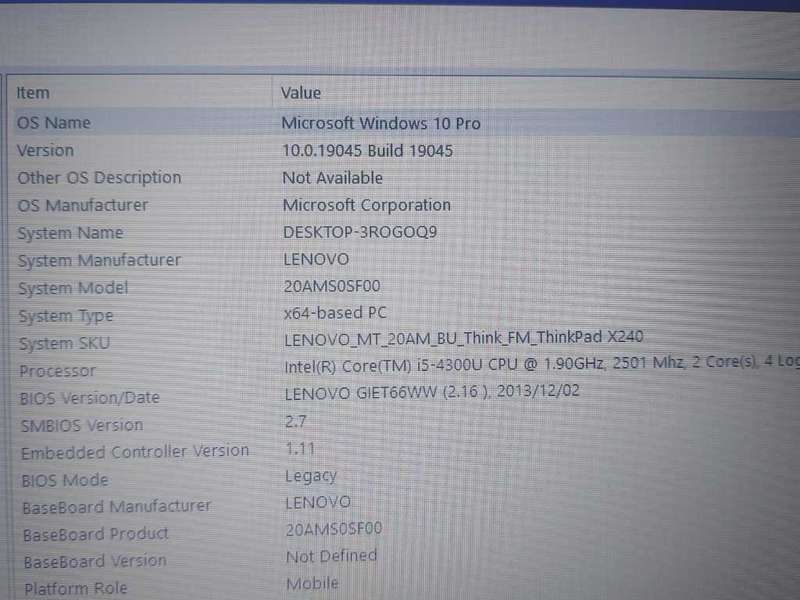
Task: Click the LENOVO GIET66WW BIOS value
Action: click(x=432, y=392)
